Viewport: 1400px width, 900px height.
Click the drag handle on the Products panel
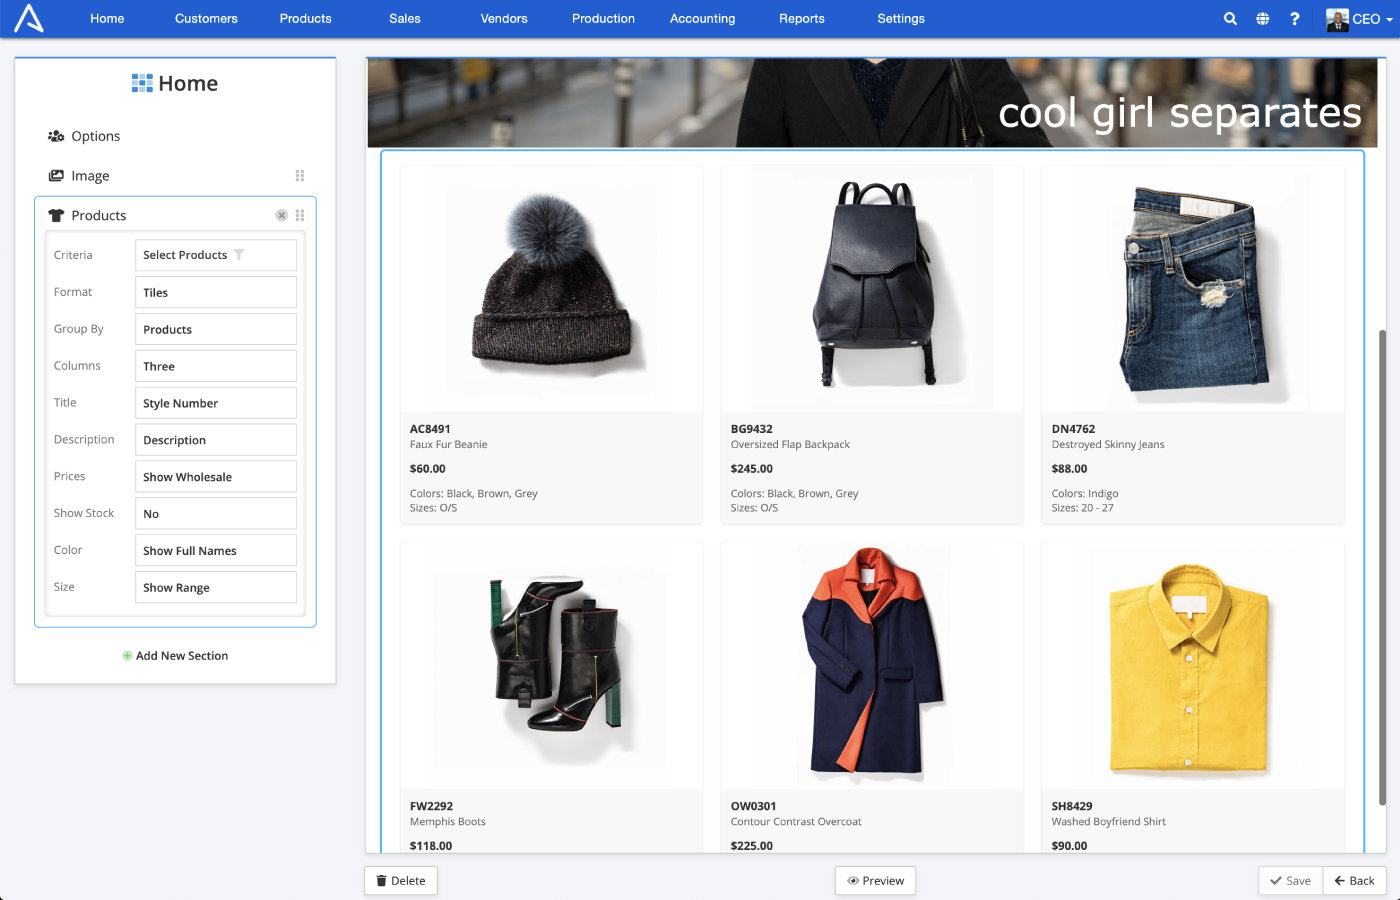299,215
